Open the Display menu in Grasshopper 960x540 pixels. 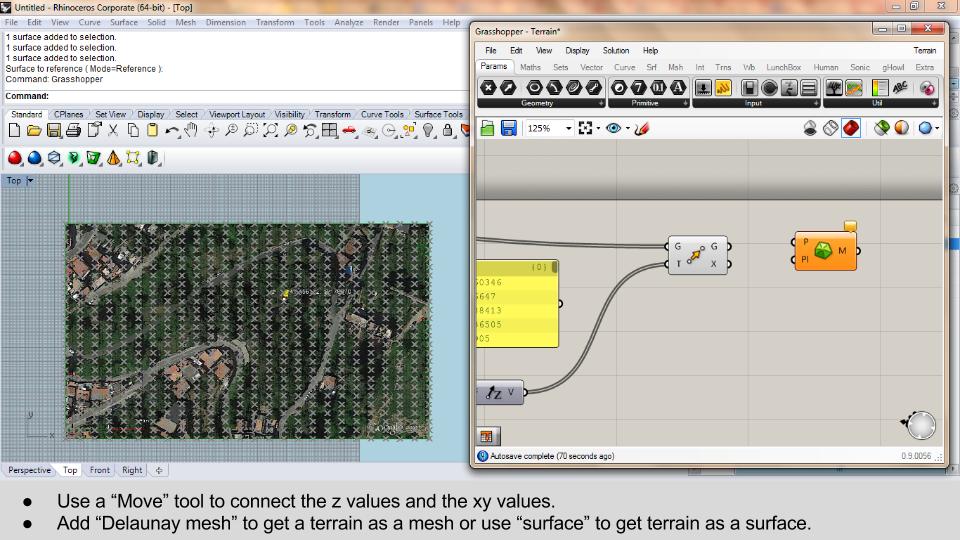click(x=577, y=51)
